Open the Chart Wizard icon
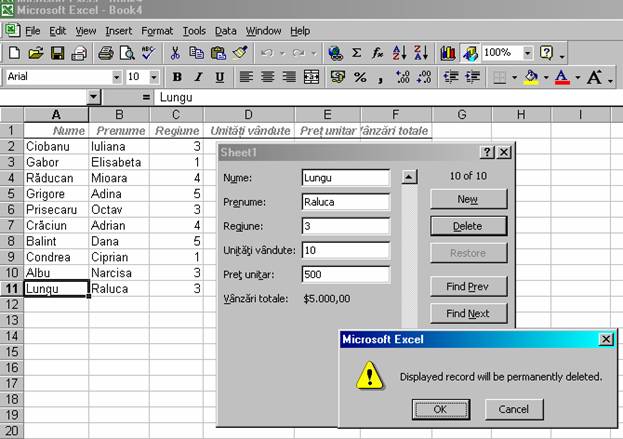 (446, 53)
